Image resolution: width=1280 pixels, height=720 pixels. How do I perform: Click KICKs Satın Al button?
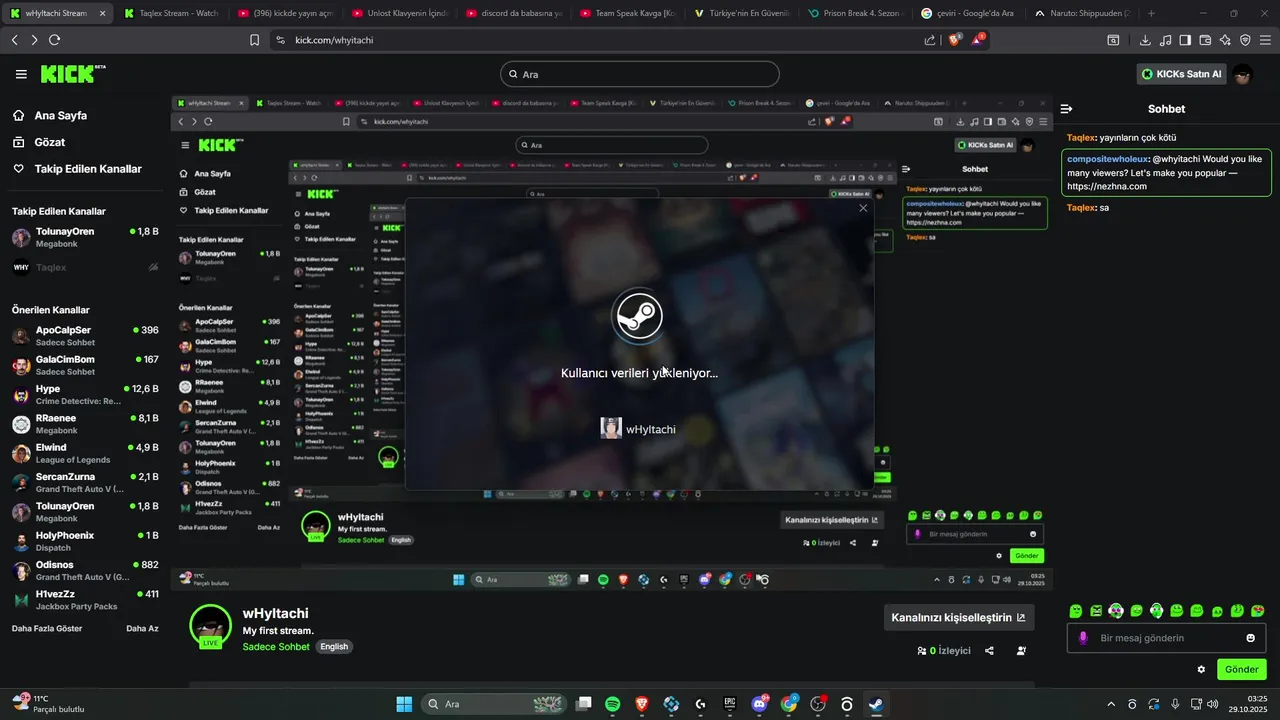1182,74
